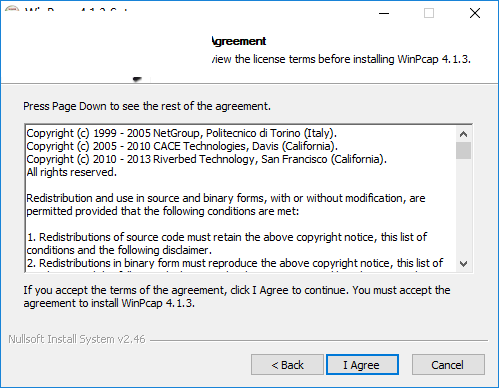Go back with the < Back button

(x=287, y=365)
